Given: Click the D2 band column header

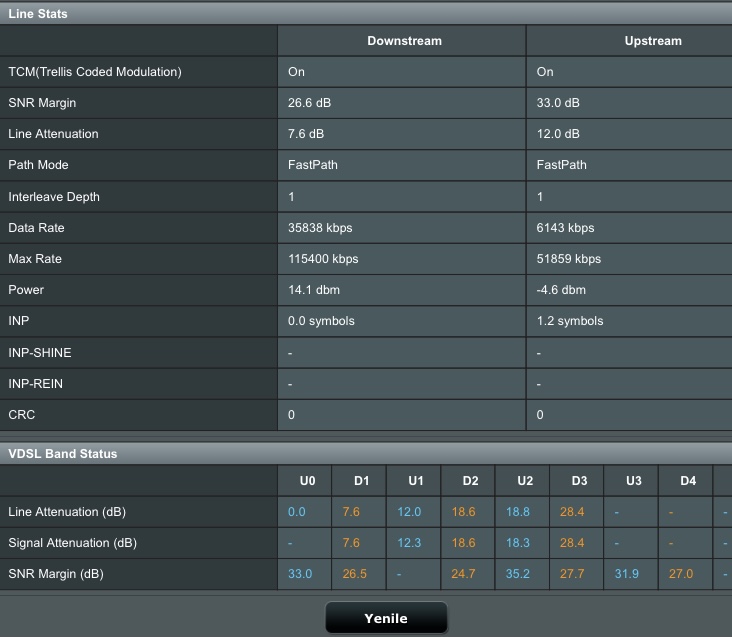Looking at the screenshot, I should (x=470, y=481).
